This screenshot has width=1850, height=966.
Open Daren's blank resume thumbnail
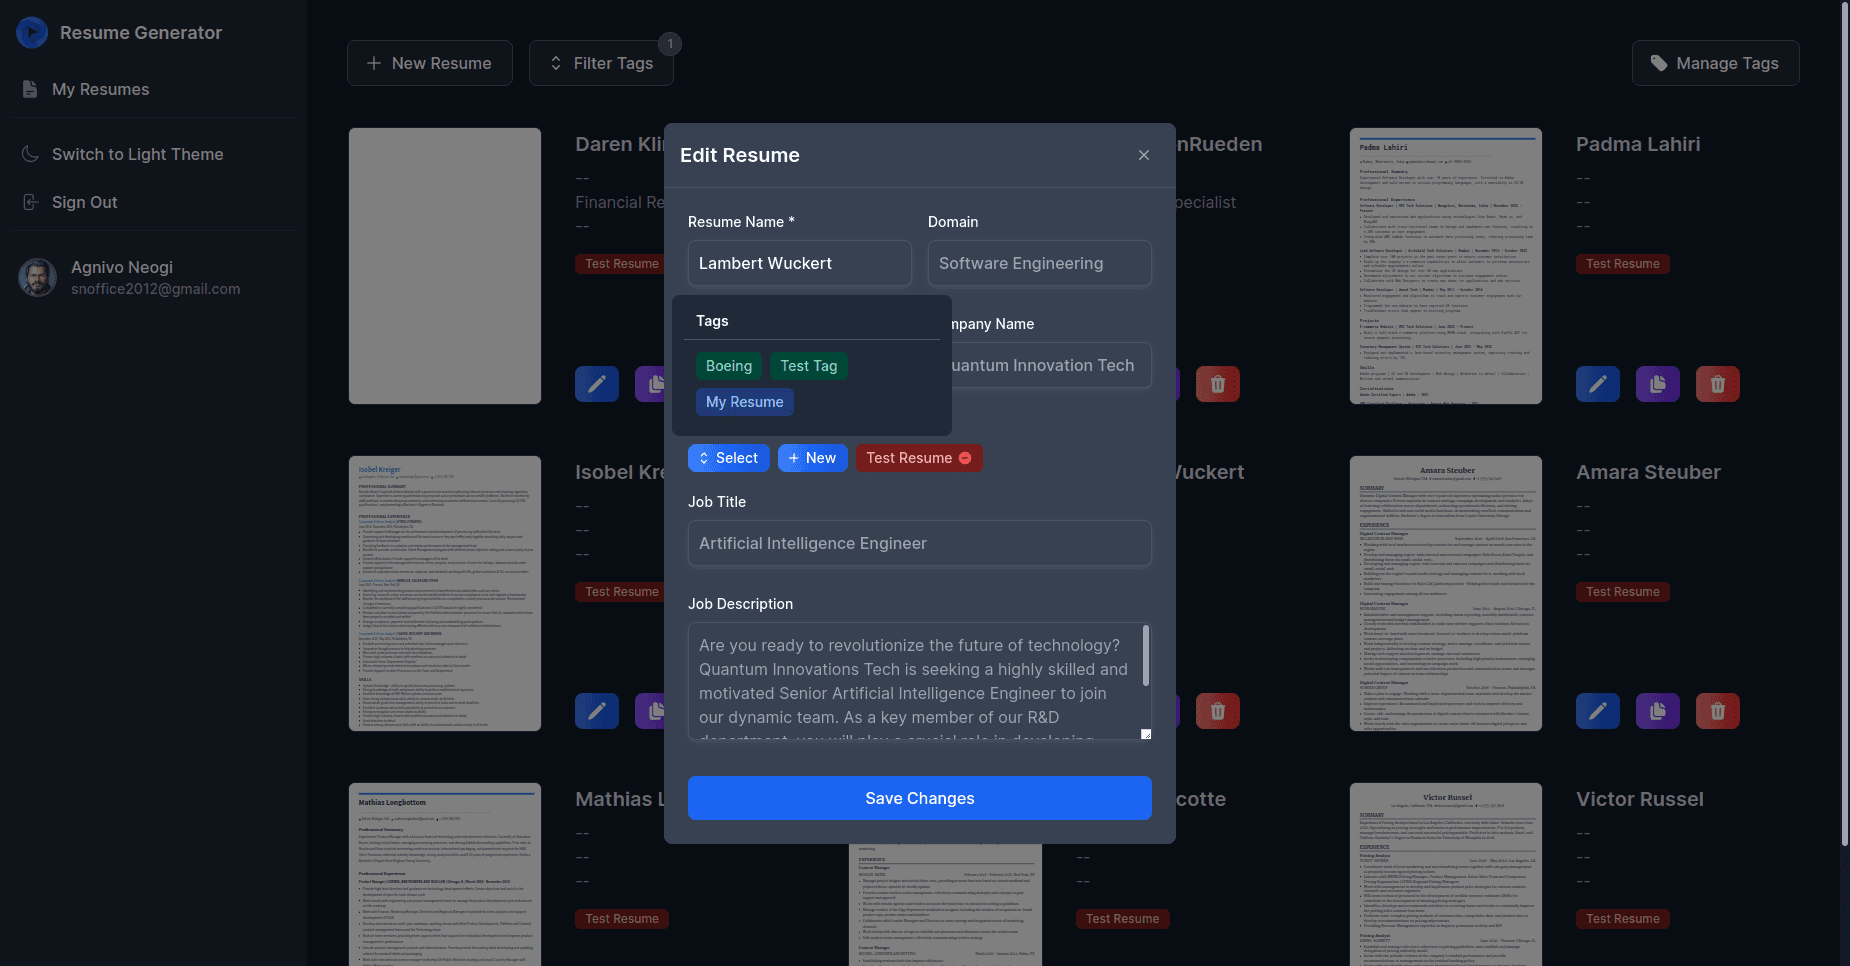tap(445, 266)
